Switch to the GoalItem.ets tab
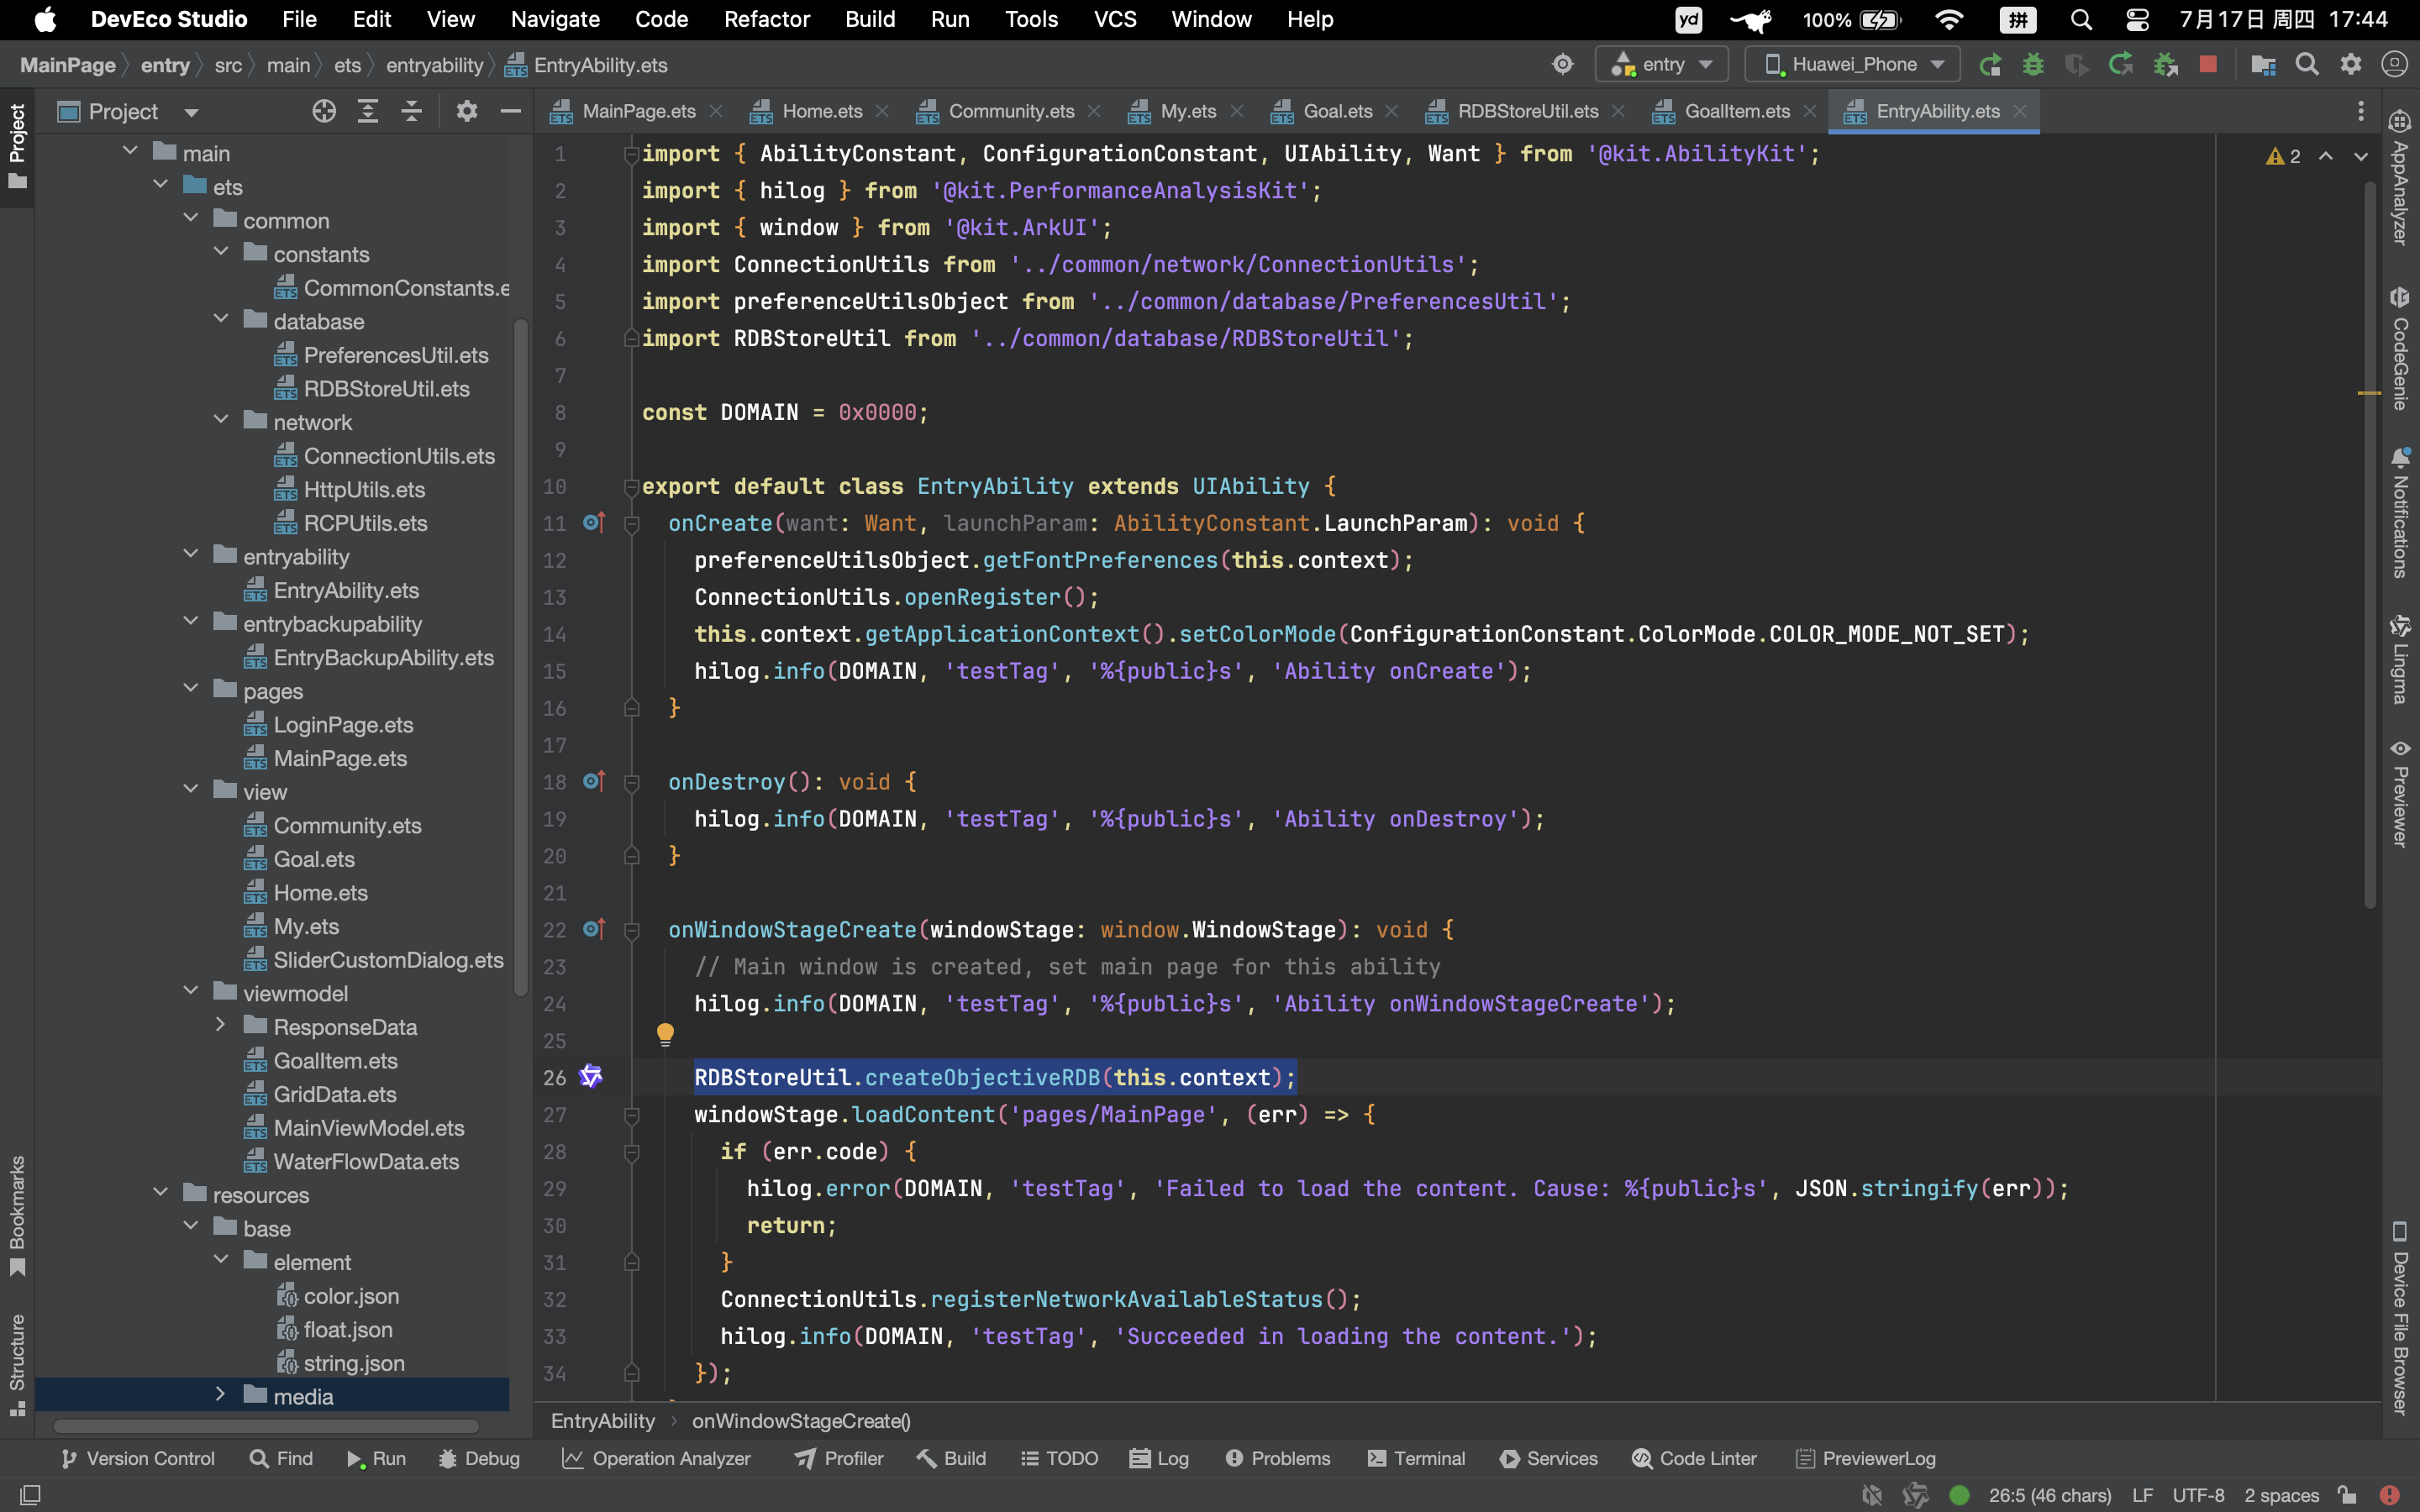Image resolution: width=2420 pixels, height=1512 pixels. coord(1737,111)
